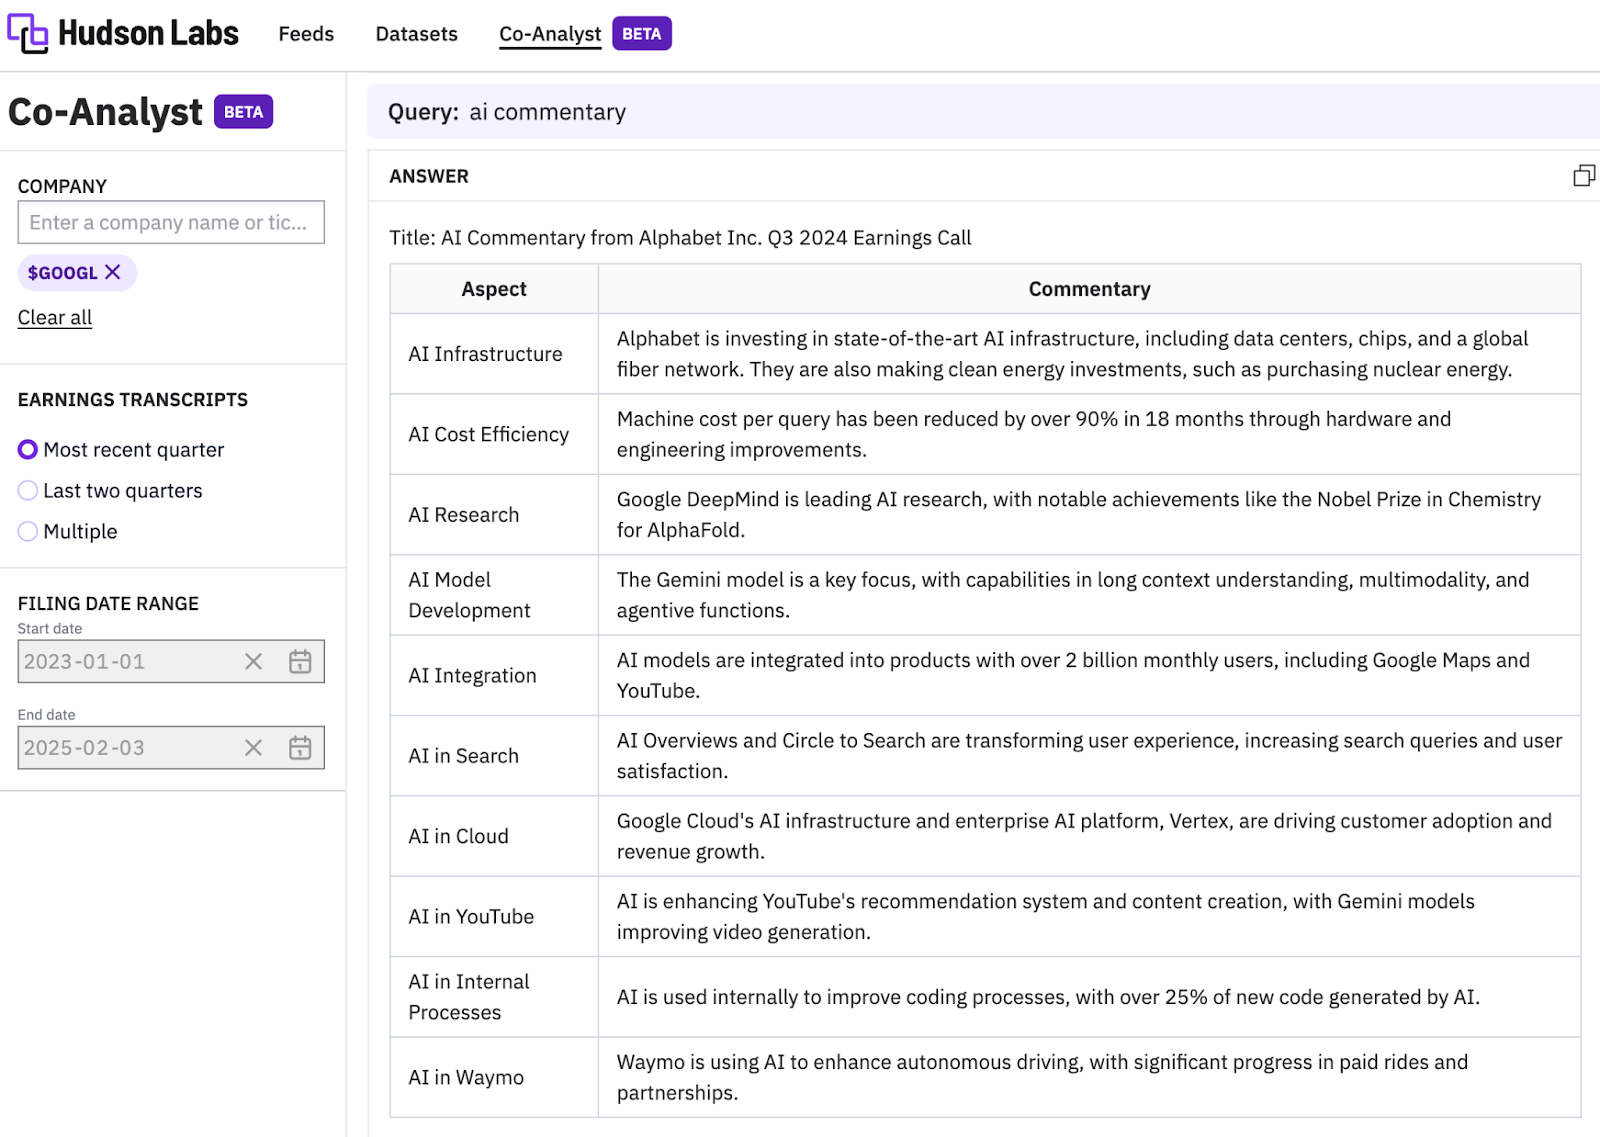The height and width of the screenshot is (1137, 1600).
Task: Clear the end date with X icon
Action: [x=253, y=748]
